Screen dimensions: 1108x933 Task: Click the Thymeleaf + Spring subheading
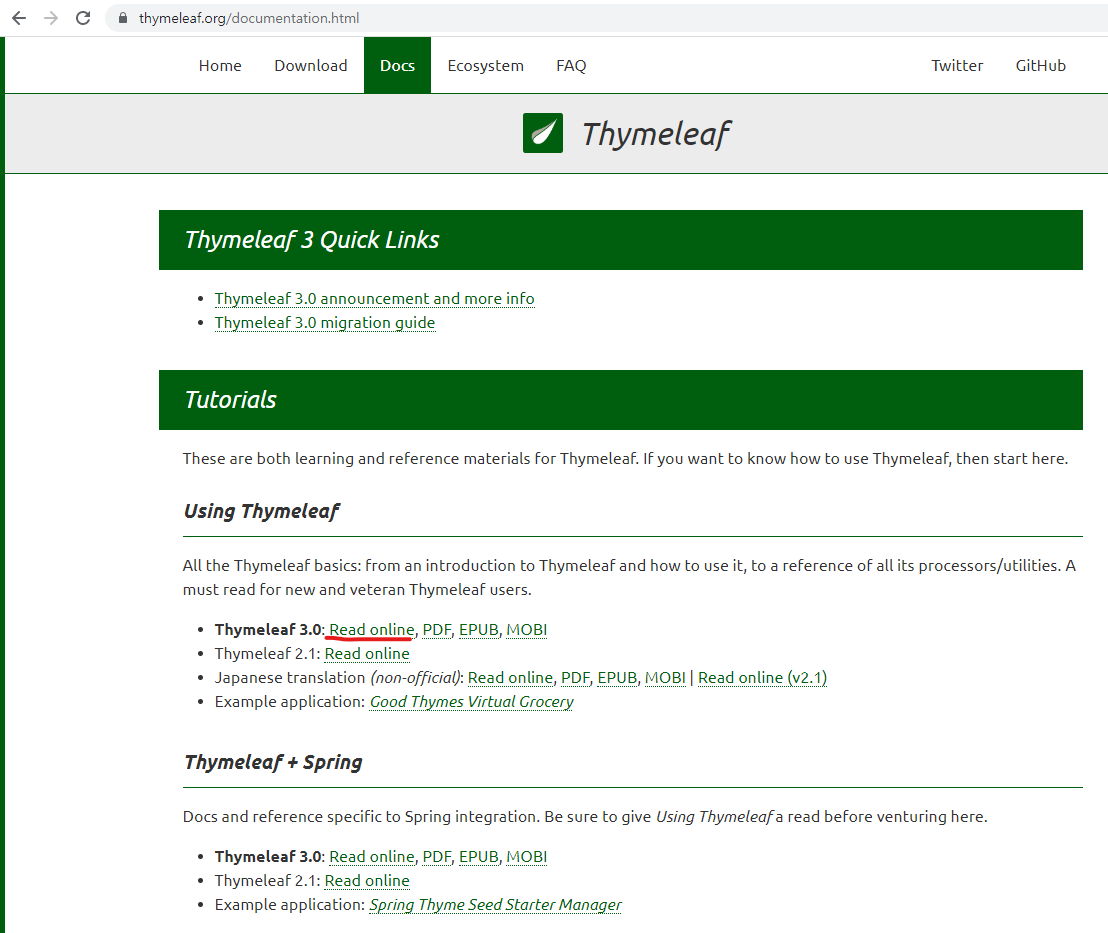click(273, 762)
